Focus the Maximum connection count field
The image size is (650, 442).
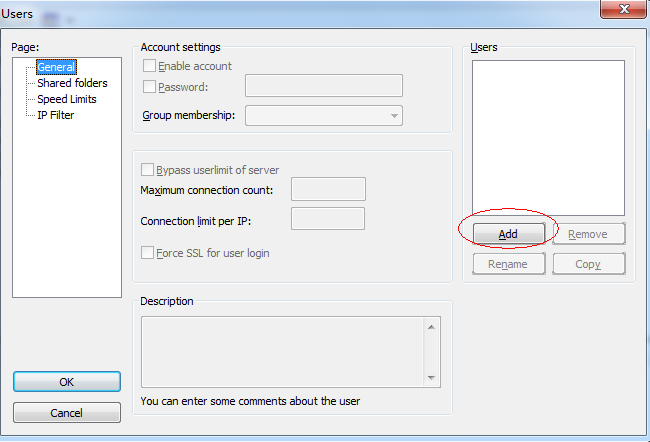point(328,189)
